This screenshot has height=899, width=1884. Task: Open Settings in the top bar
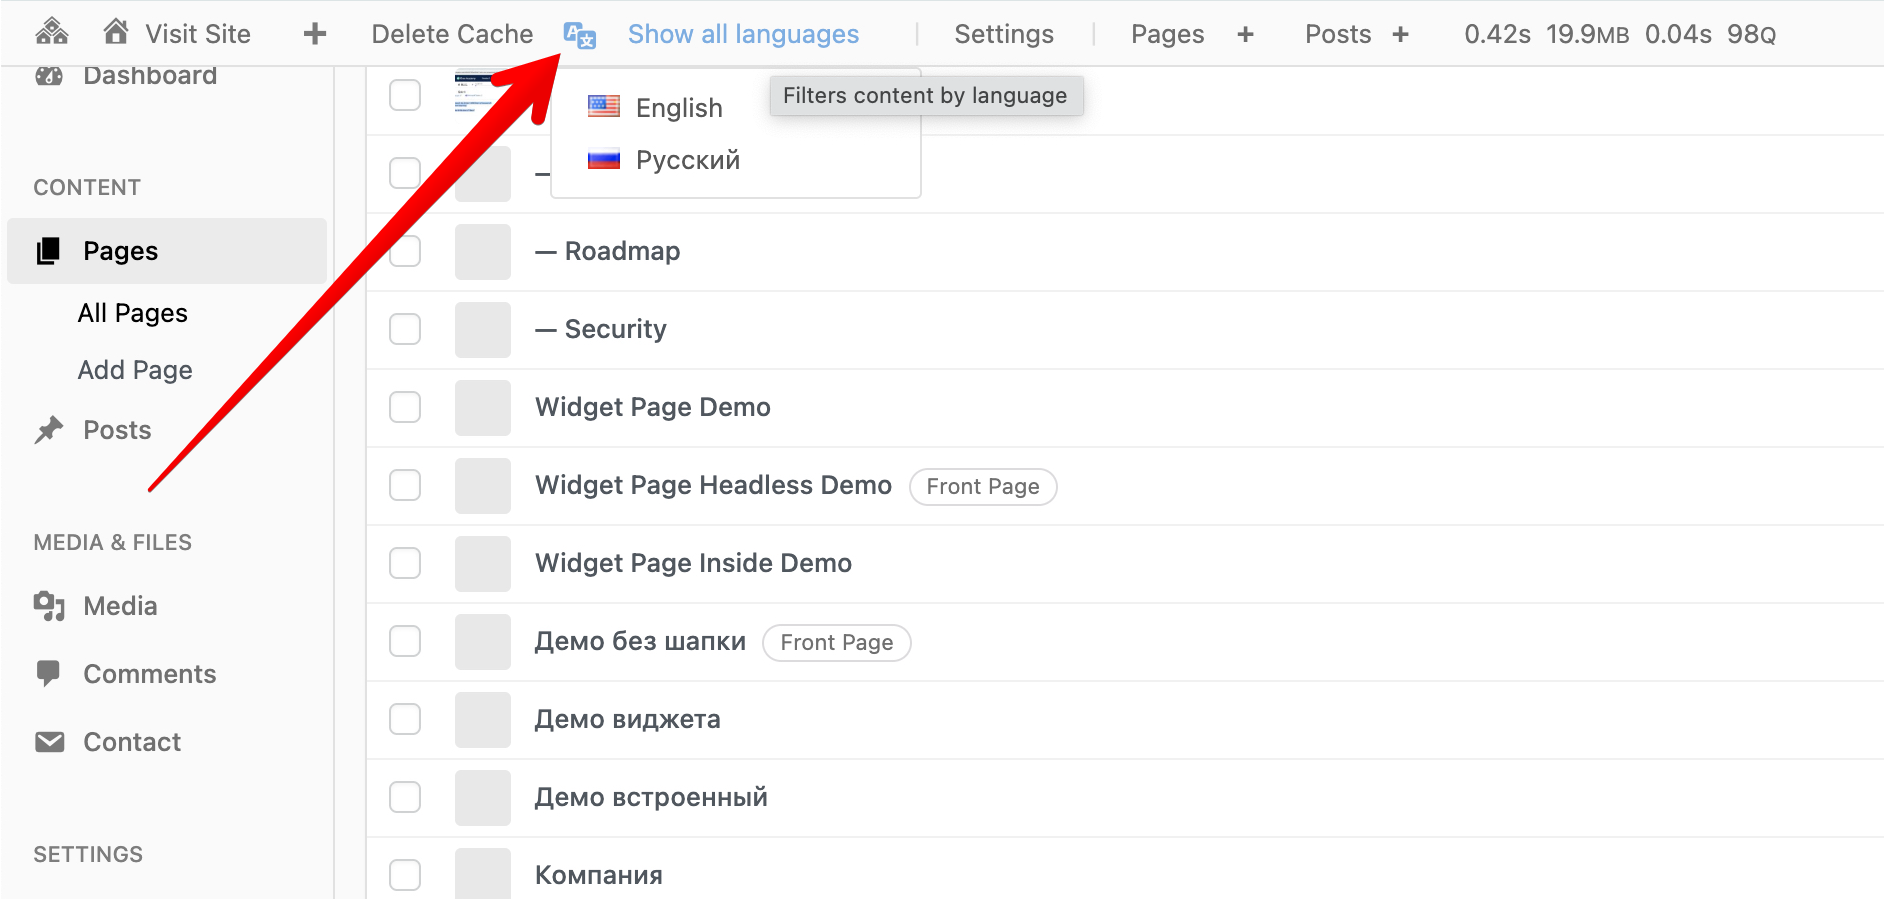point(1004,34)
